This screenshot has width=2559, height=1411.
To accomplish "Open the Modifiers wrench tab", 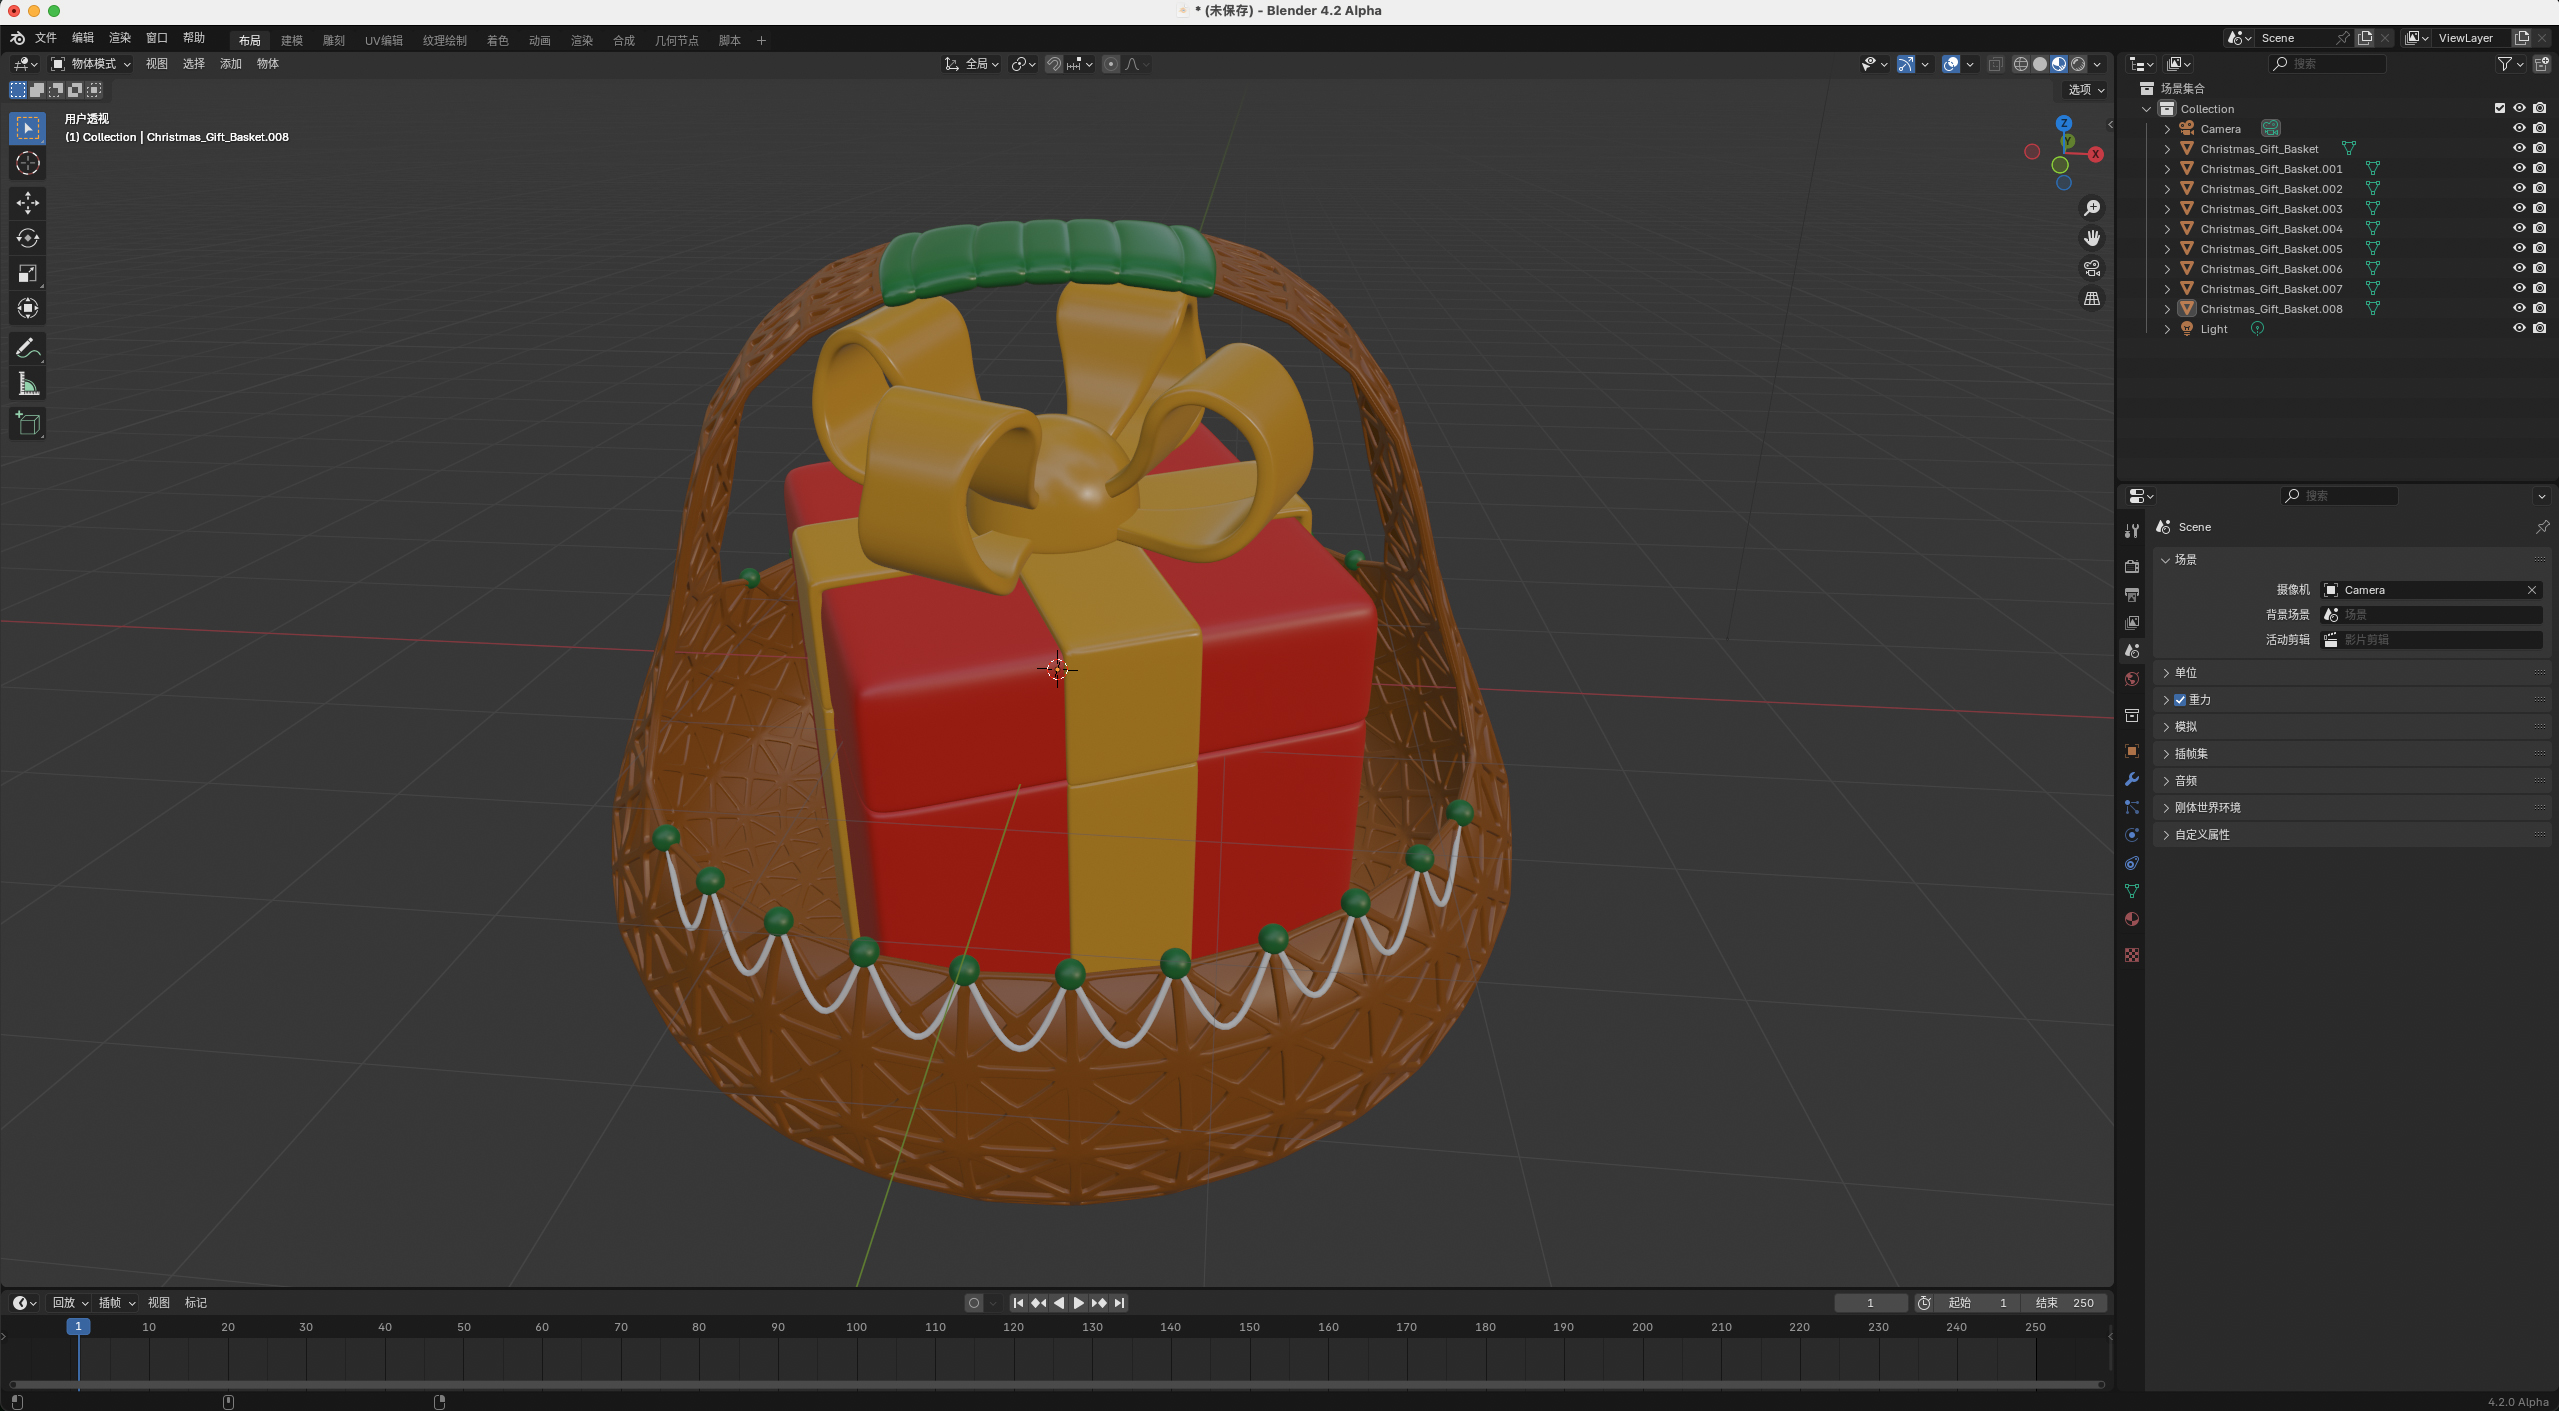I will point(2131,779).
